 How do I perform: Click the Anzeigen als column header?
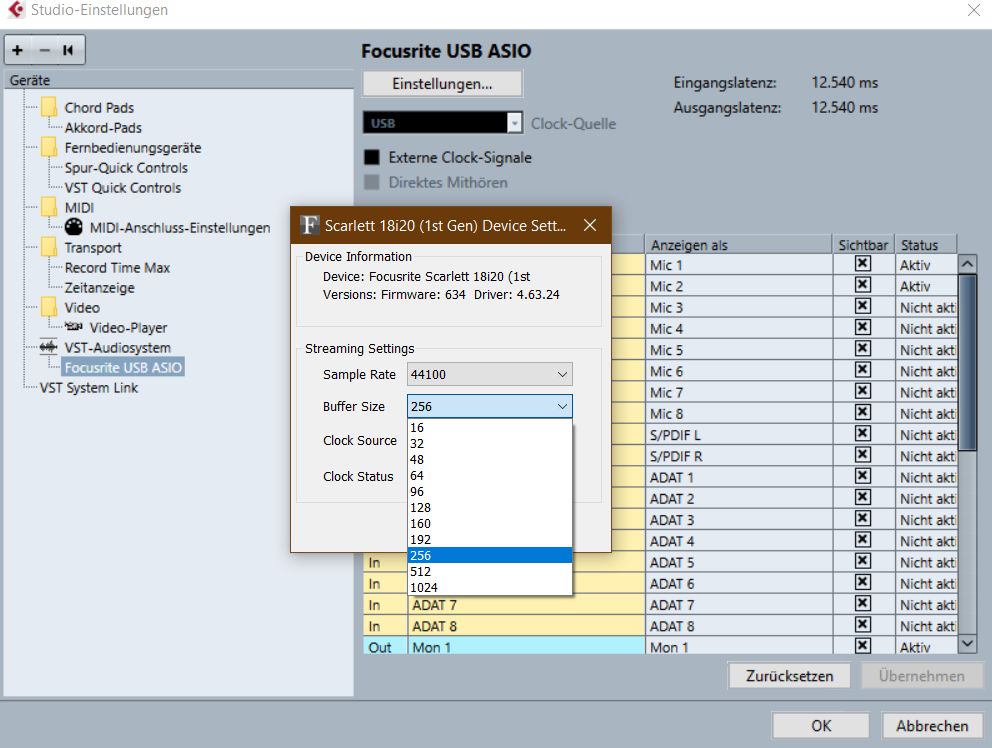pyautogui.click(x=738, y=245)
